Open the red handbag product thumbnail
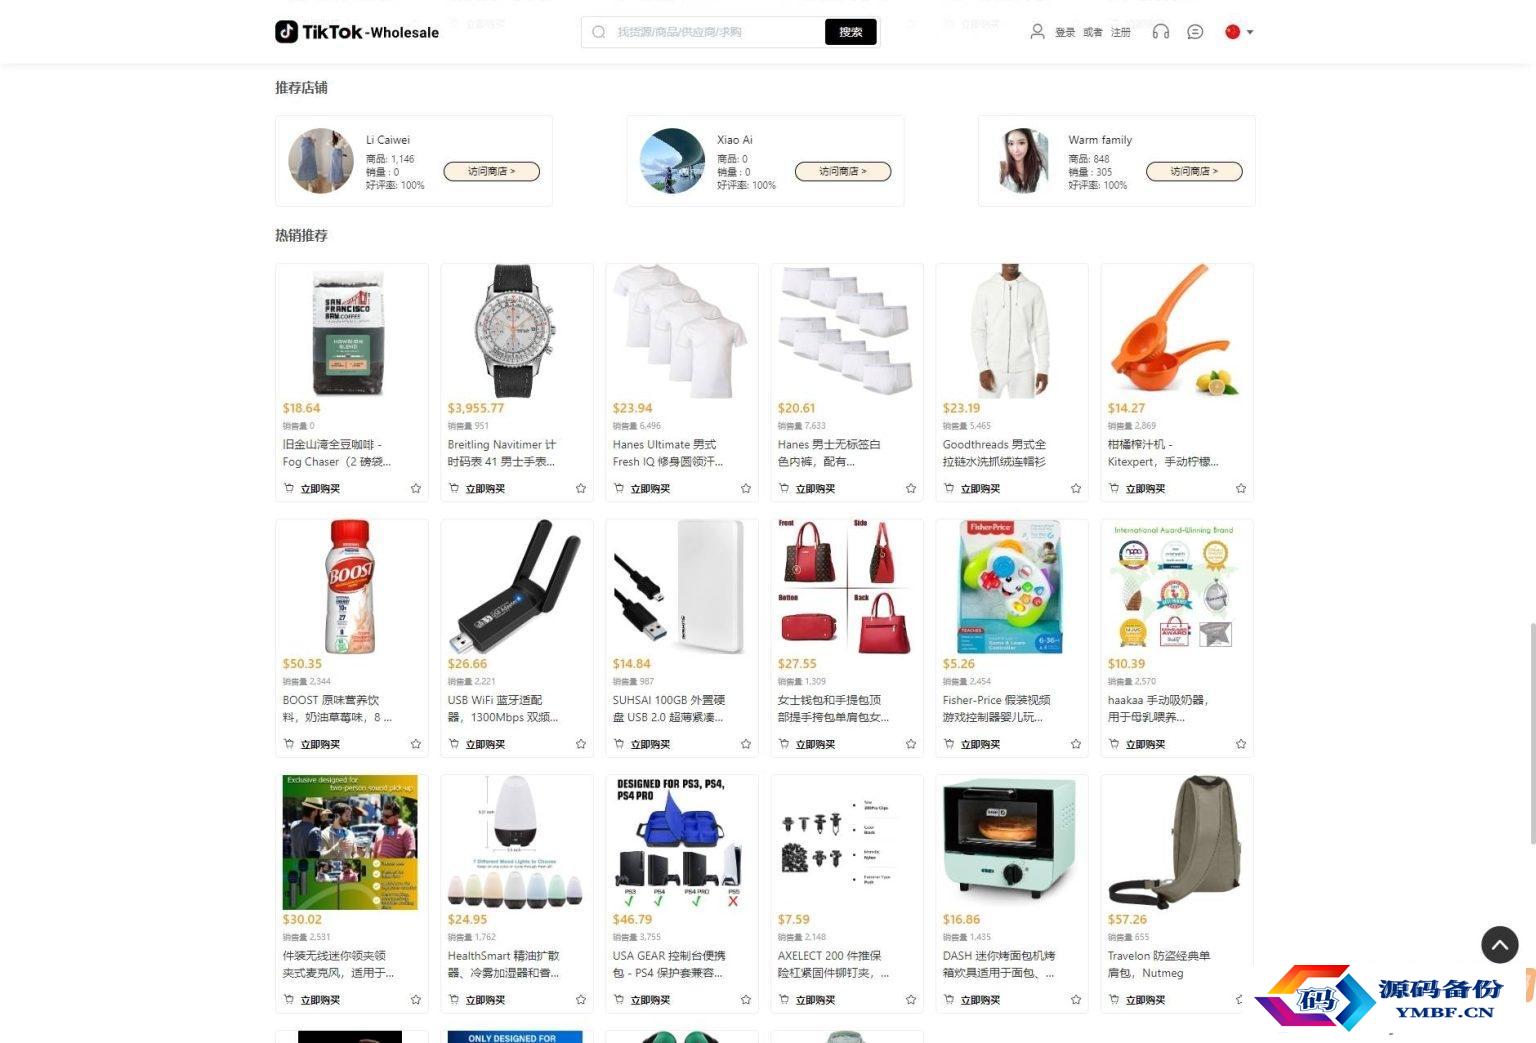 (847, 587)
